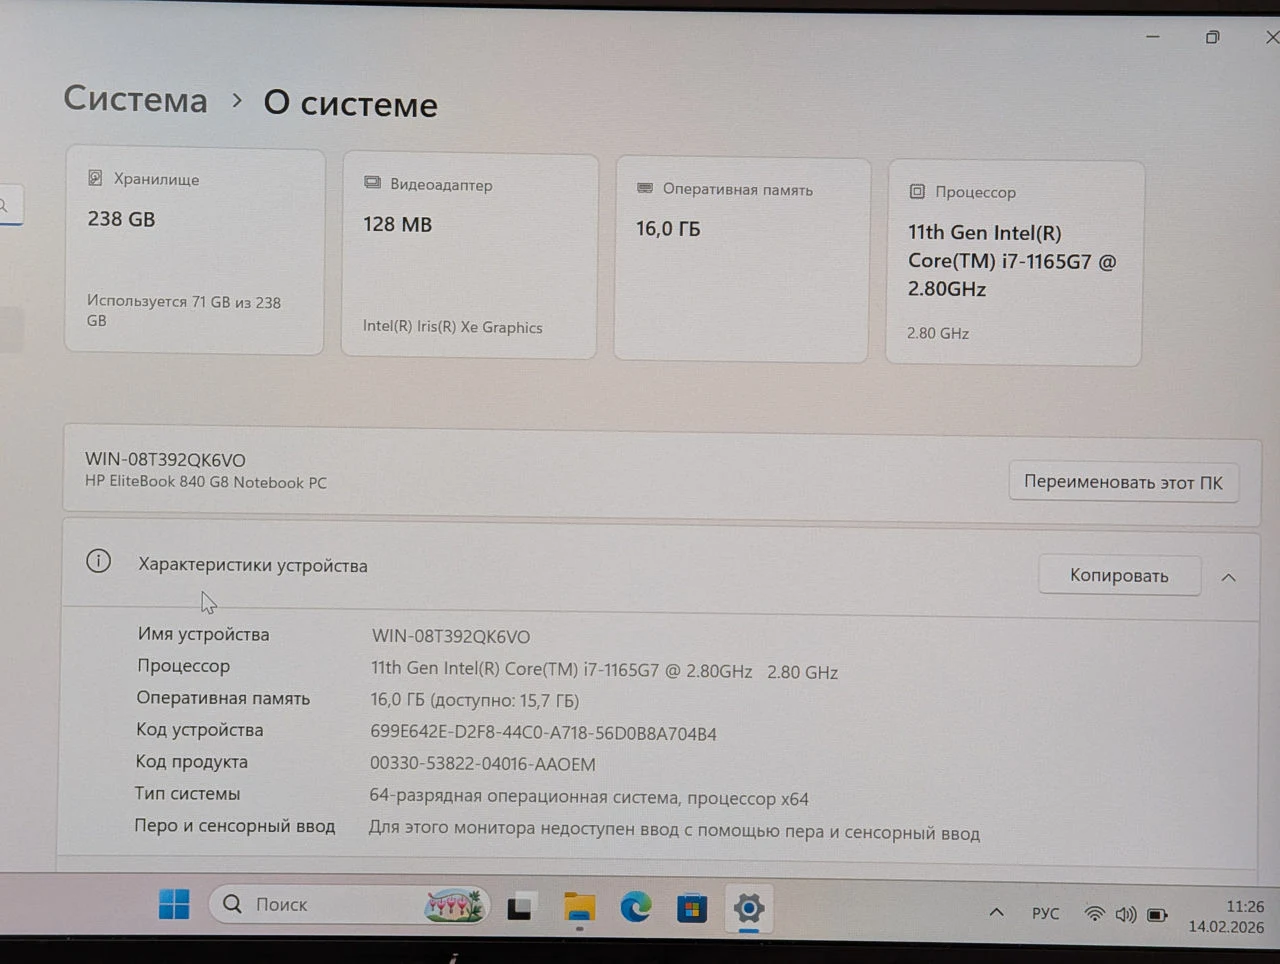Image resolution: width=1280 pixels, height=964 pixels.
Task: Switch input language РУС indicator
Action: tap(1045, 914)
